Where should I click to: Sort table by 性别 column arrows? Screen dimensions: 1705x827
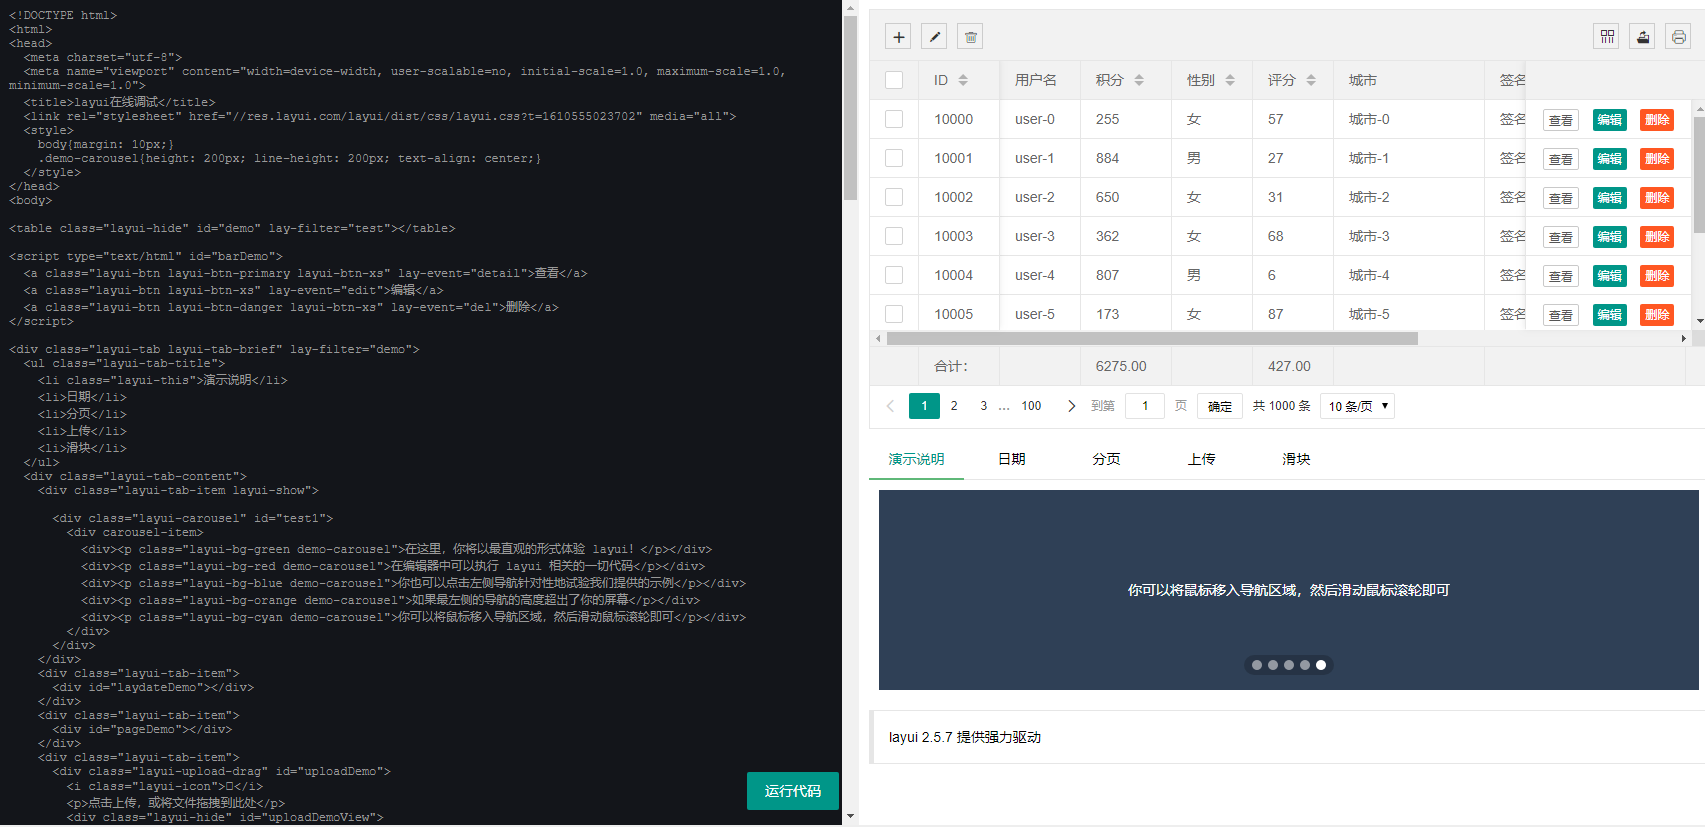[x=1230, y=80]
